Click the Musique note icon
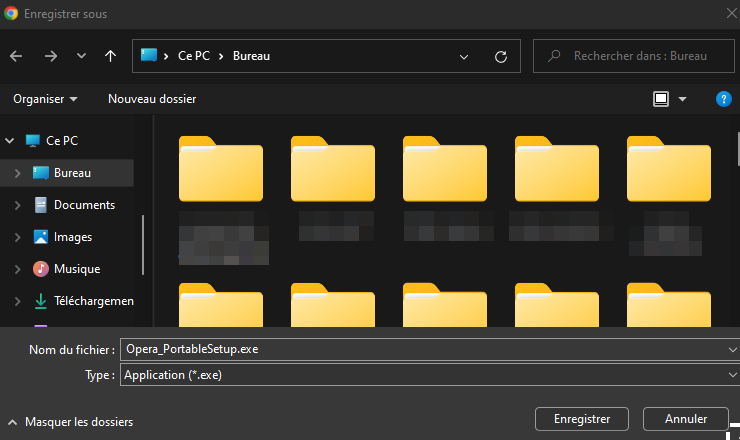740x440 pixels. [x=41, y=269]
